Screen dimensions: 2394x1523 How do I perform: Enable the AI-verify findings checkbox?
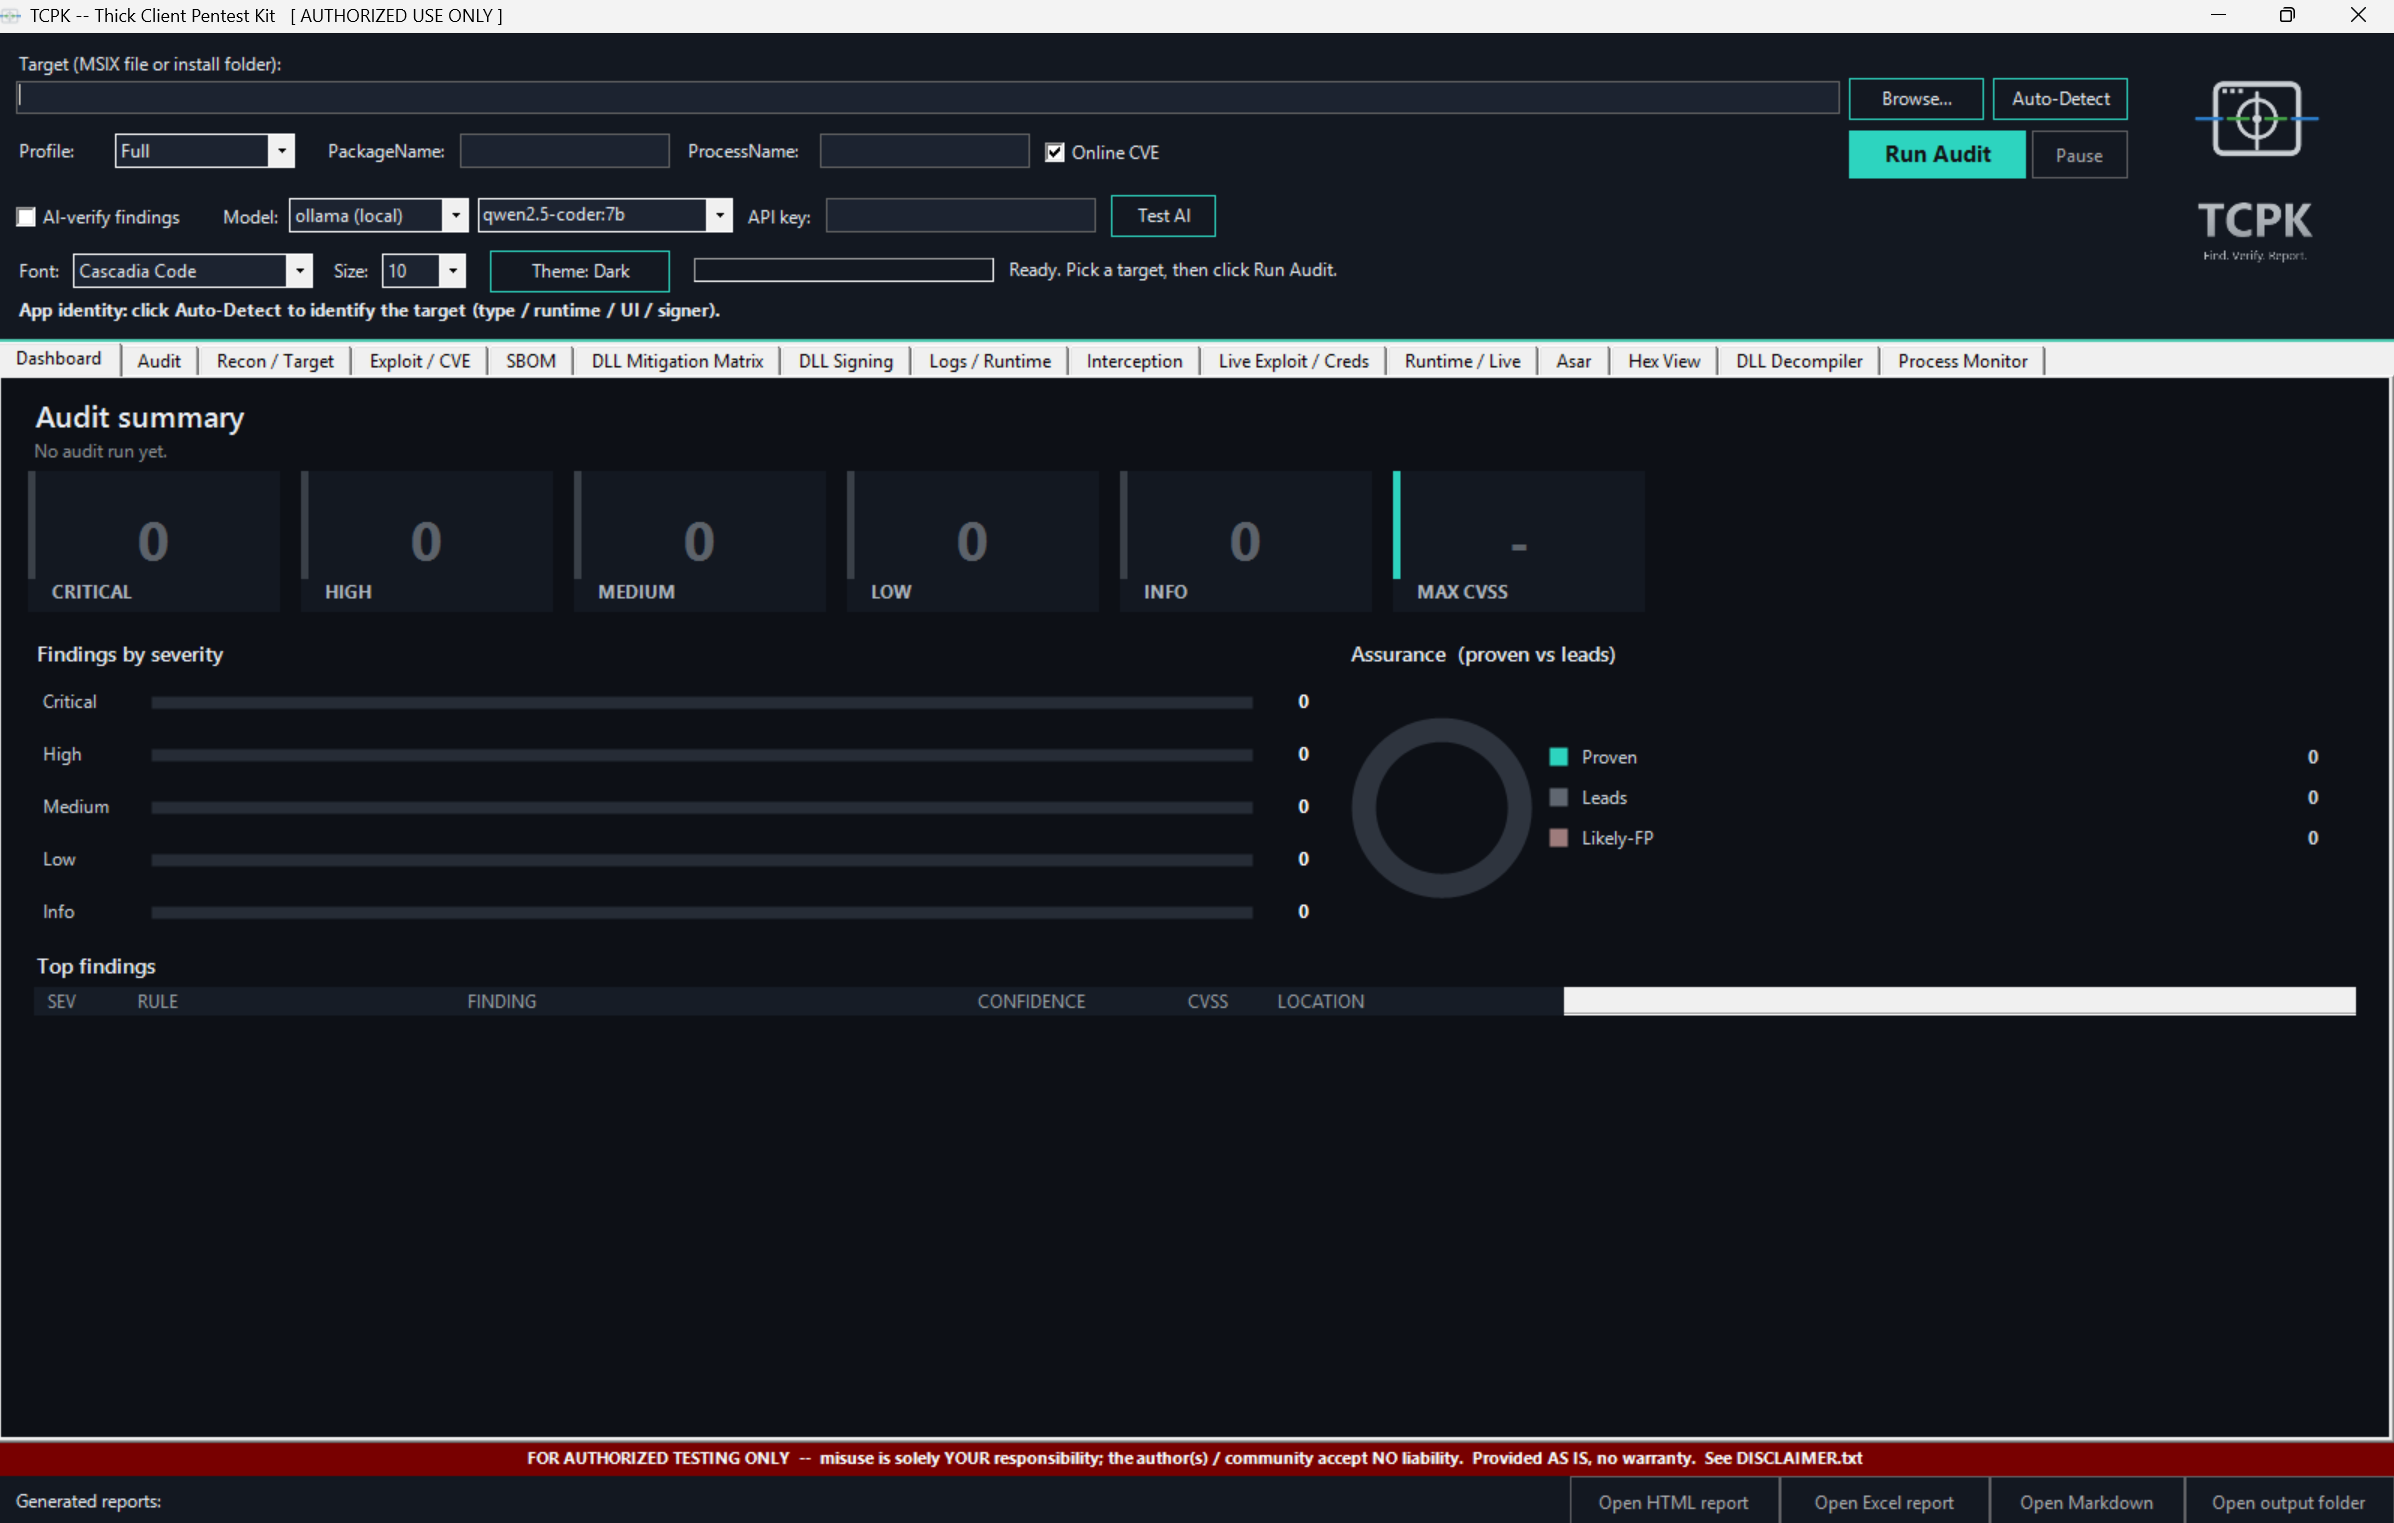26,217
